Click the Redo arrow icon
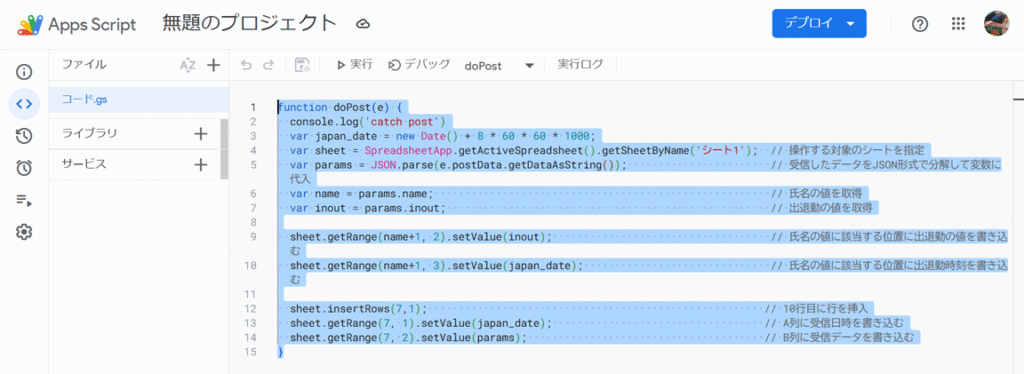 pyautogui.click(x=268, y=65)
